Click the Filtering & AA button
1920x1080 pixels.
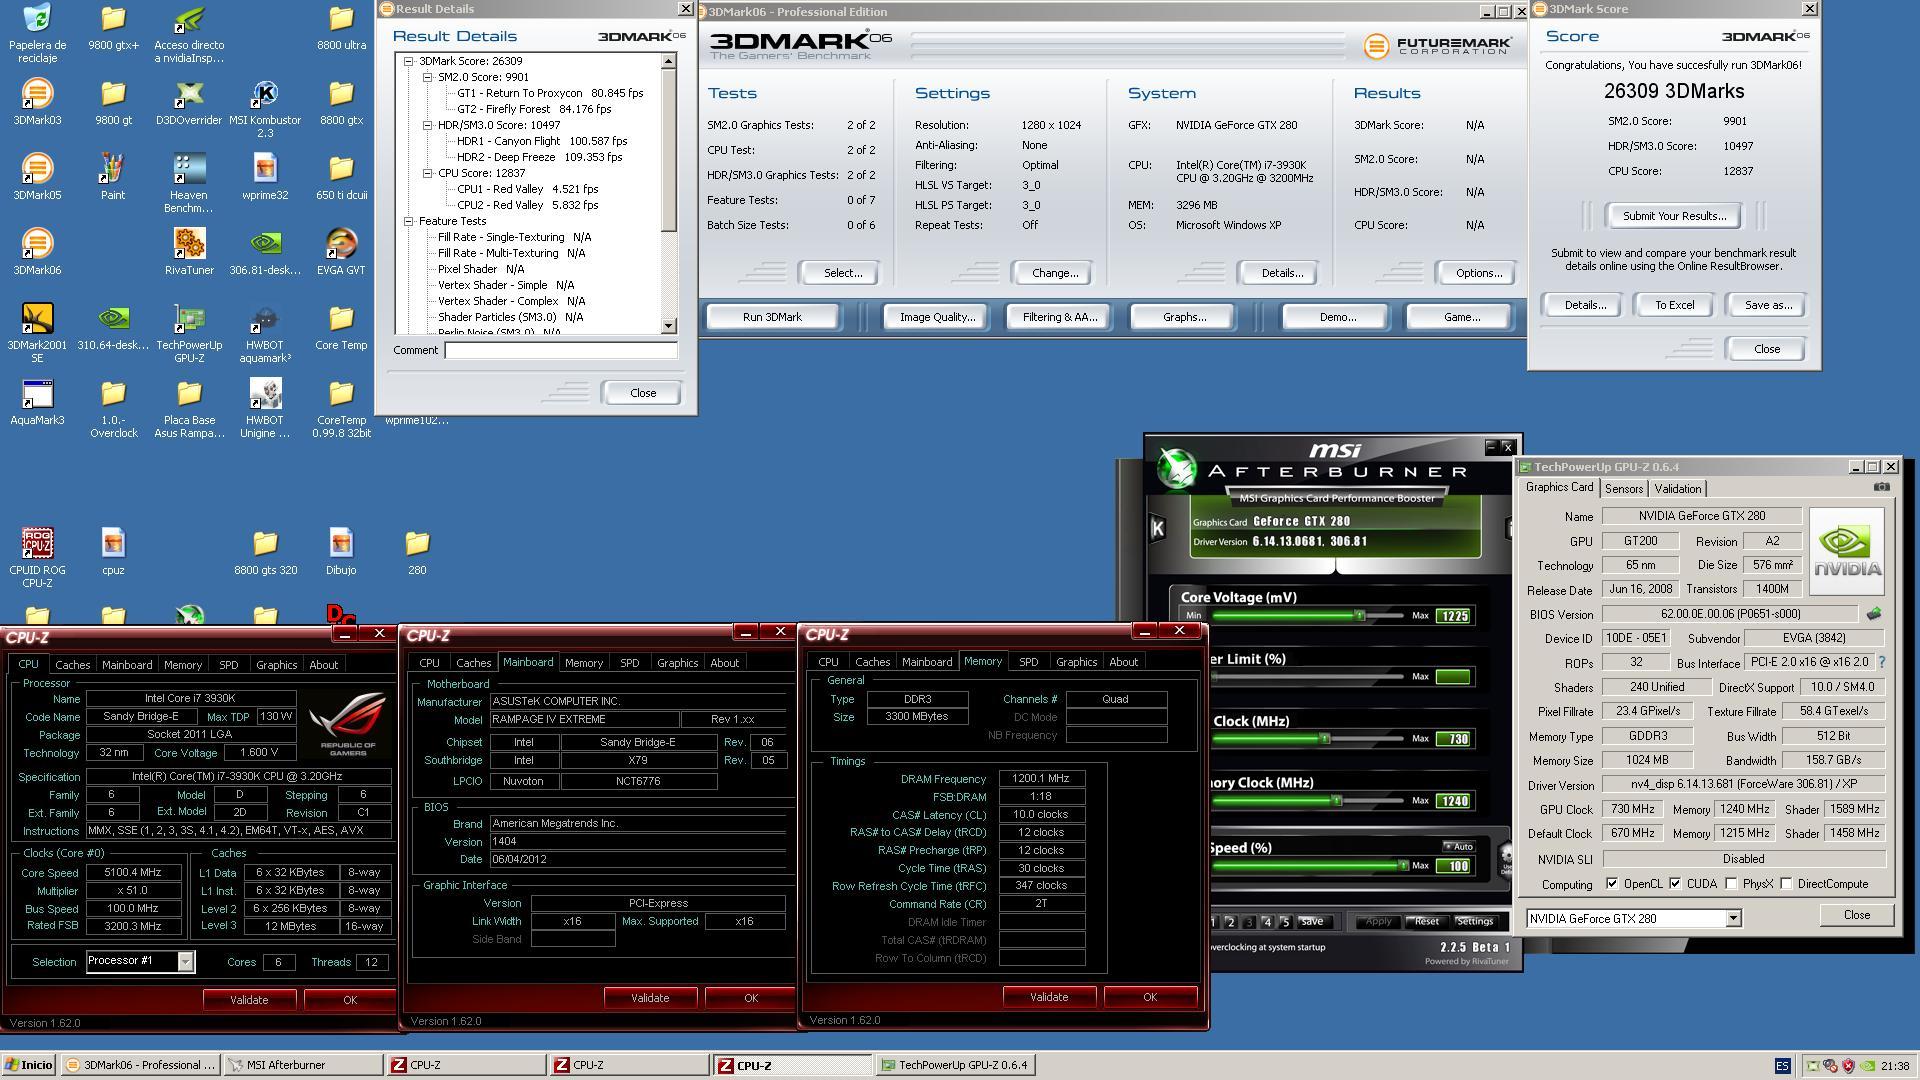point(1059,317)
